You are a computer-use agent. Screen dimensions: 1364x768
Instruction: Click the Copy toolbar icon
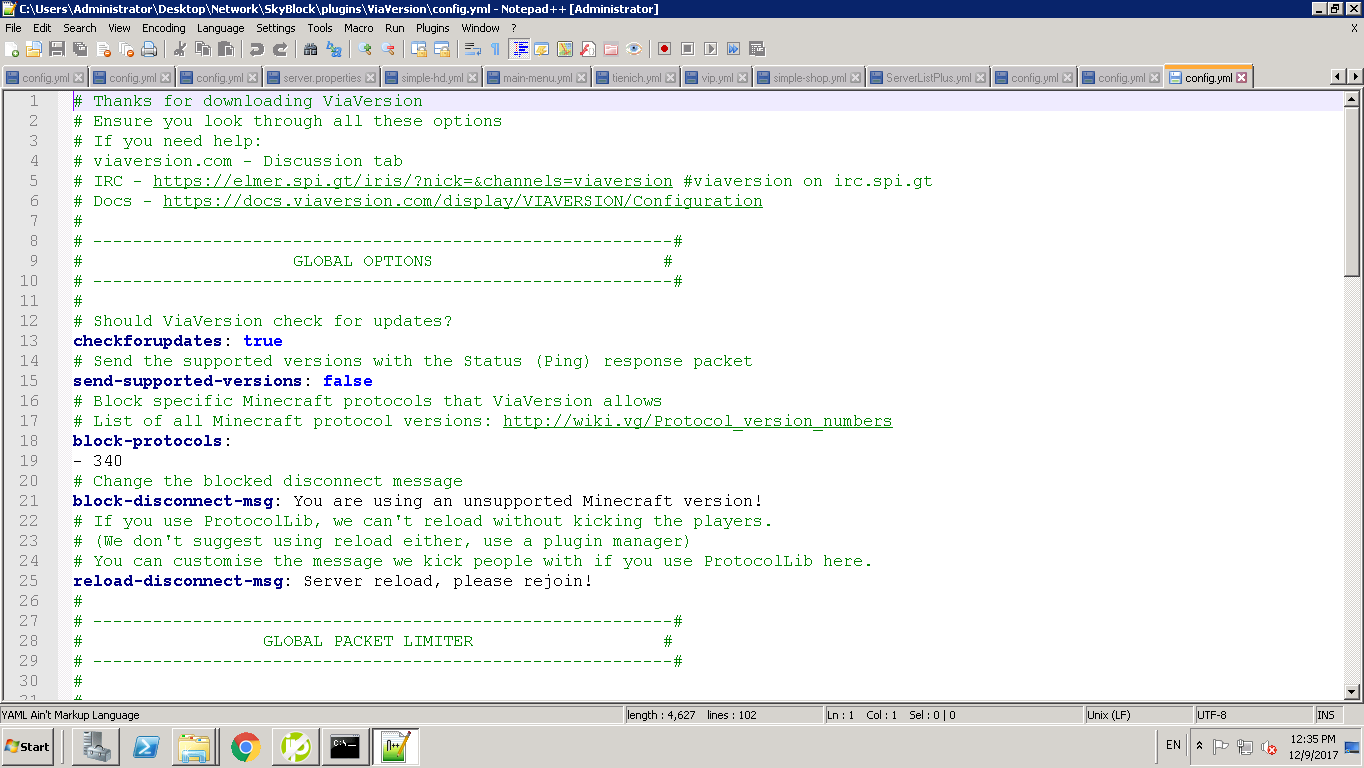click(203, 49)
